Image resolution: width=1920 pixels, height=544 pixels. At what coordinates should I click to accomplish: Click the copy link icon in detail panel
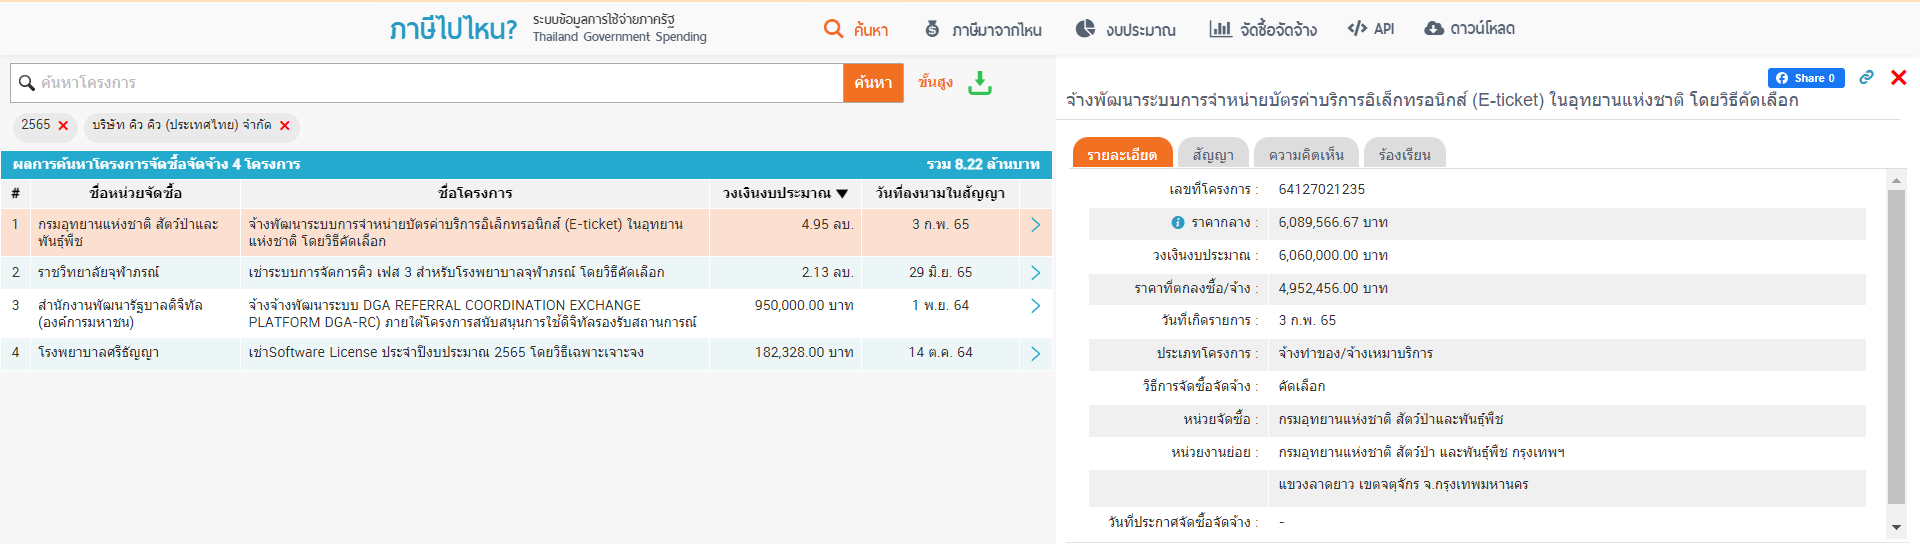[1866, 78]
